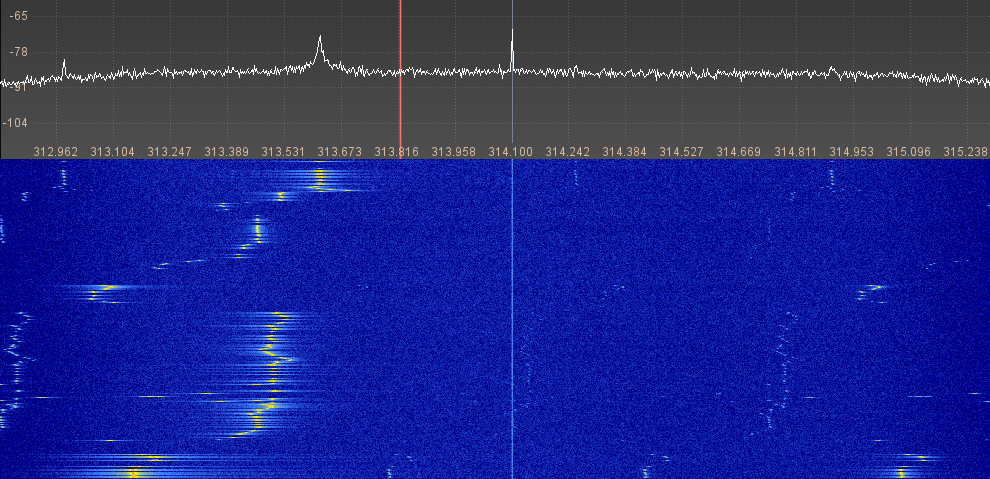990x479 pixels.
Task: Select the -104 dB scale label
Action: [15, 122]
